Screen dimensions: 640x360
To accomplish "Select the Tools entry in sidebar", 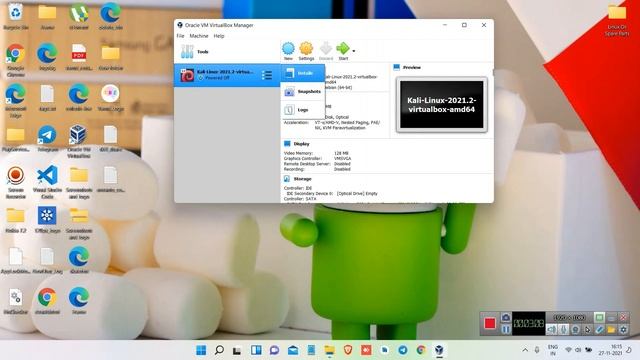I will tap(227, 52).
